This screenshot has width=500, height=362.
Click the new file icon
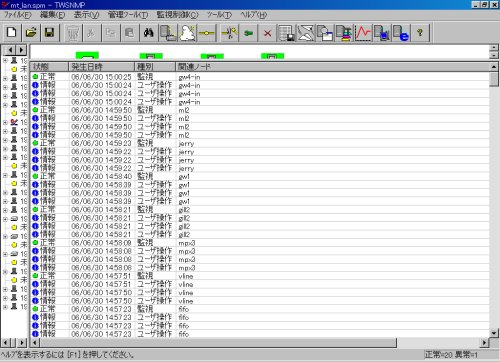point(12,33)
